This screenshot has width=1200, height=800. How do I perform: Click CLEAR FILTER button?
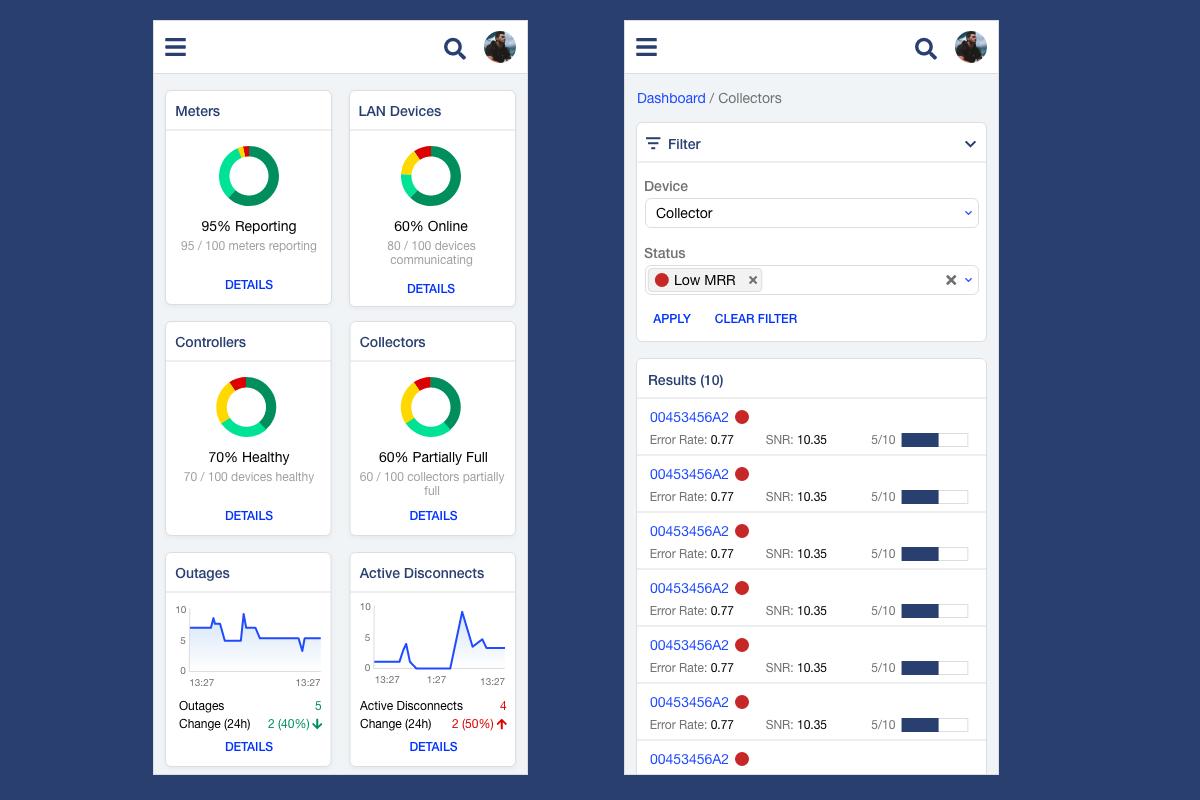click(x=756, y=319)
